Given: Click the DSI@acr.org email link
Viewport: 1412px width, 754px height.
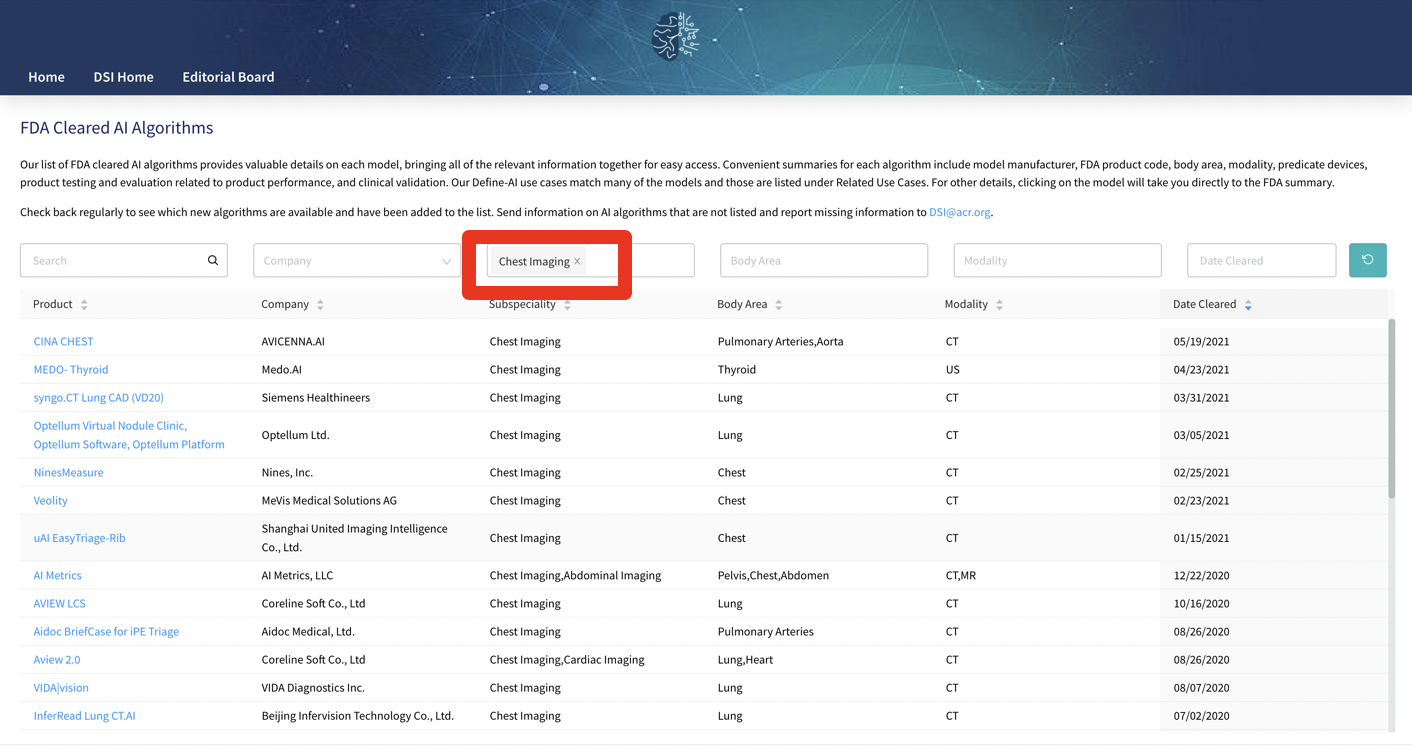Looking at the screenshot, I should pyautogui.click(x=959, y=212).
